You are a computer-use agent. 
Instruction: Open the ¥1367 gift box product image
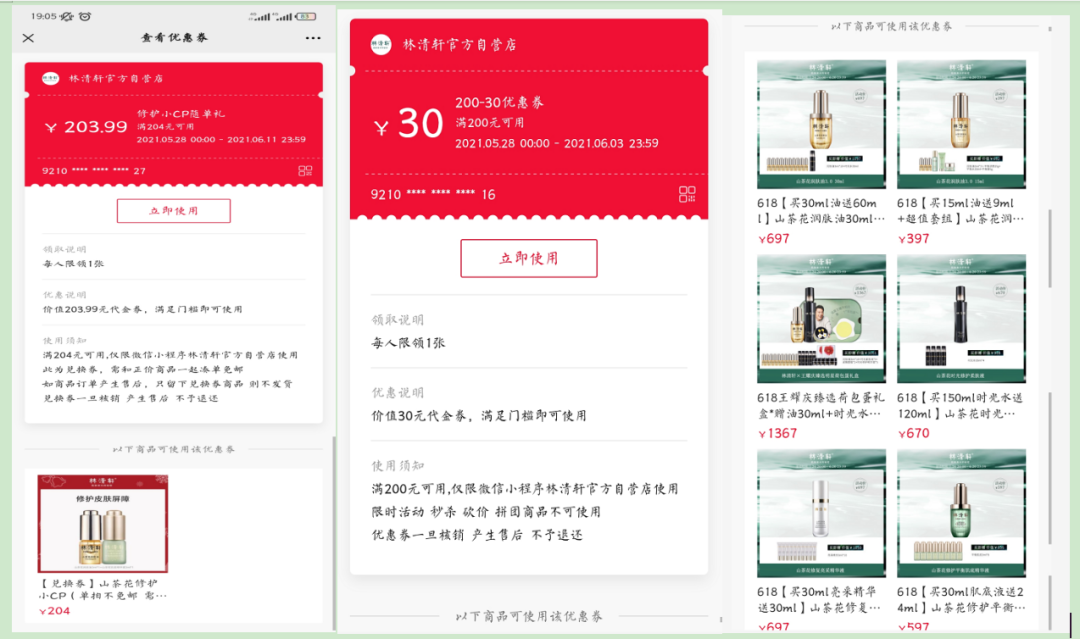(821, 319)
